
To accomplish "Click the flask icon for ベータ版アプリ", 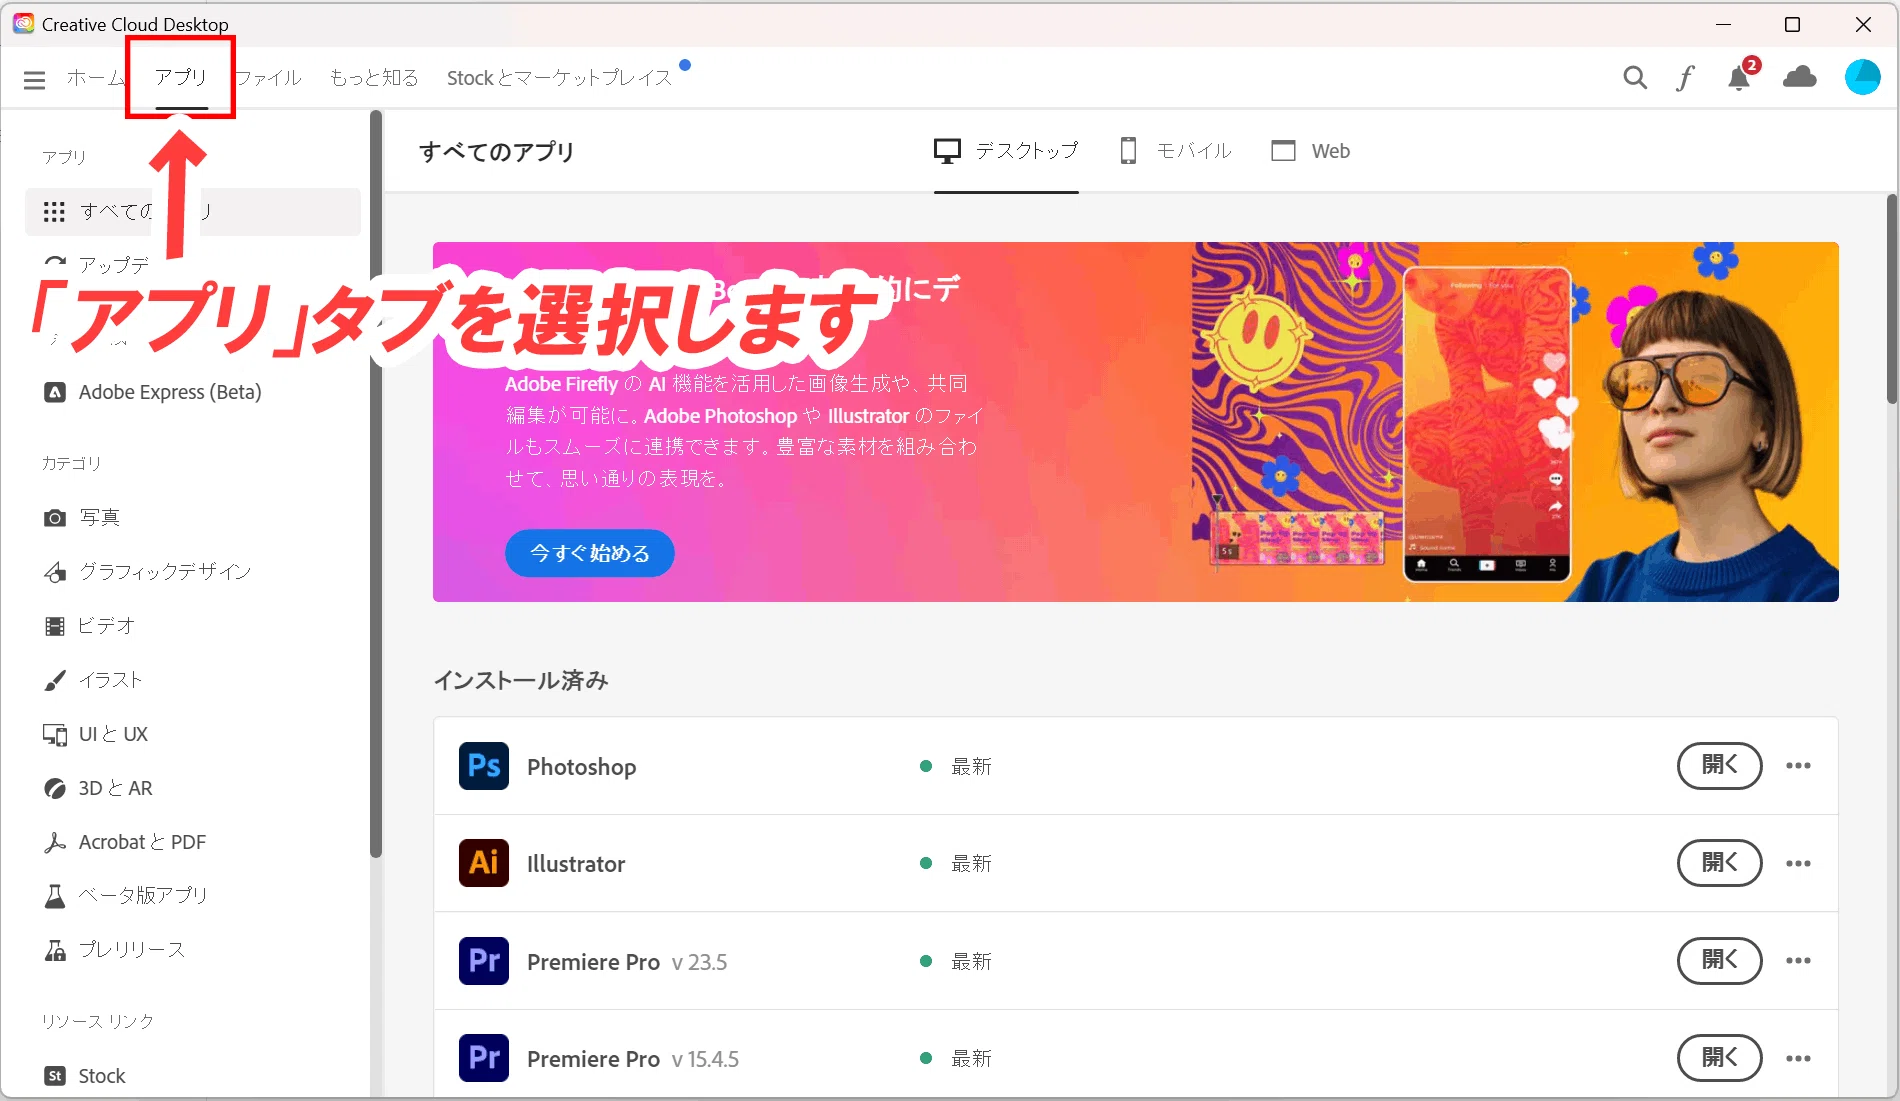I will 55,896.
